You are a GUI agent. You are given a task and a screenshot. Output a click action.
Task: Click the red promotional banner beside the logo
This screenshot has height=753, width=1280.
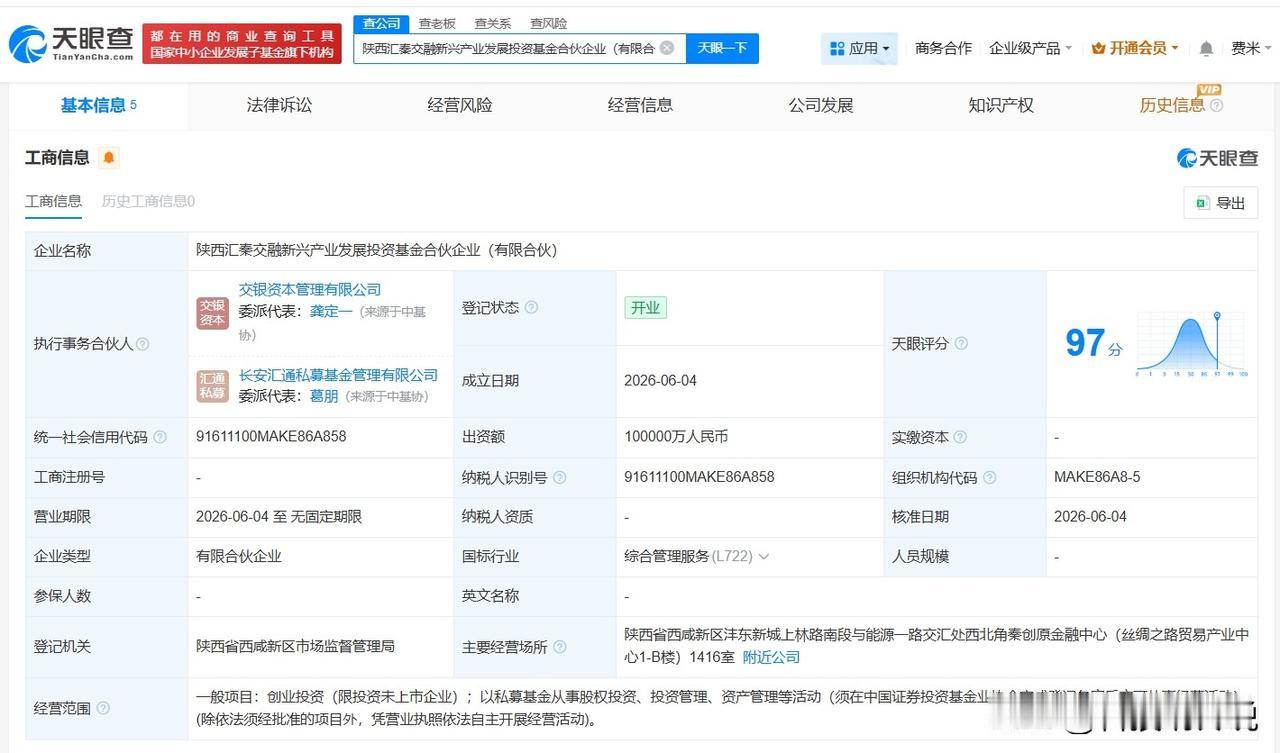pyautogui.click(x=241, y=44)
